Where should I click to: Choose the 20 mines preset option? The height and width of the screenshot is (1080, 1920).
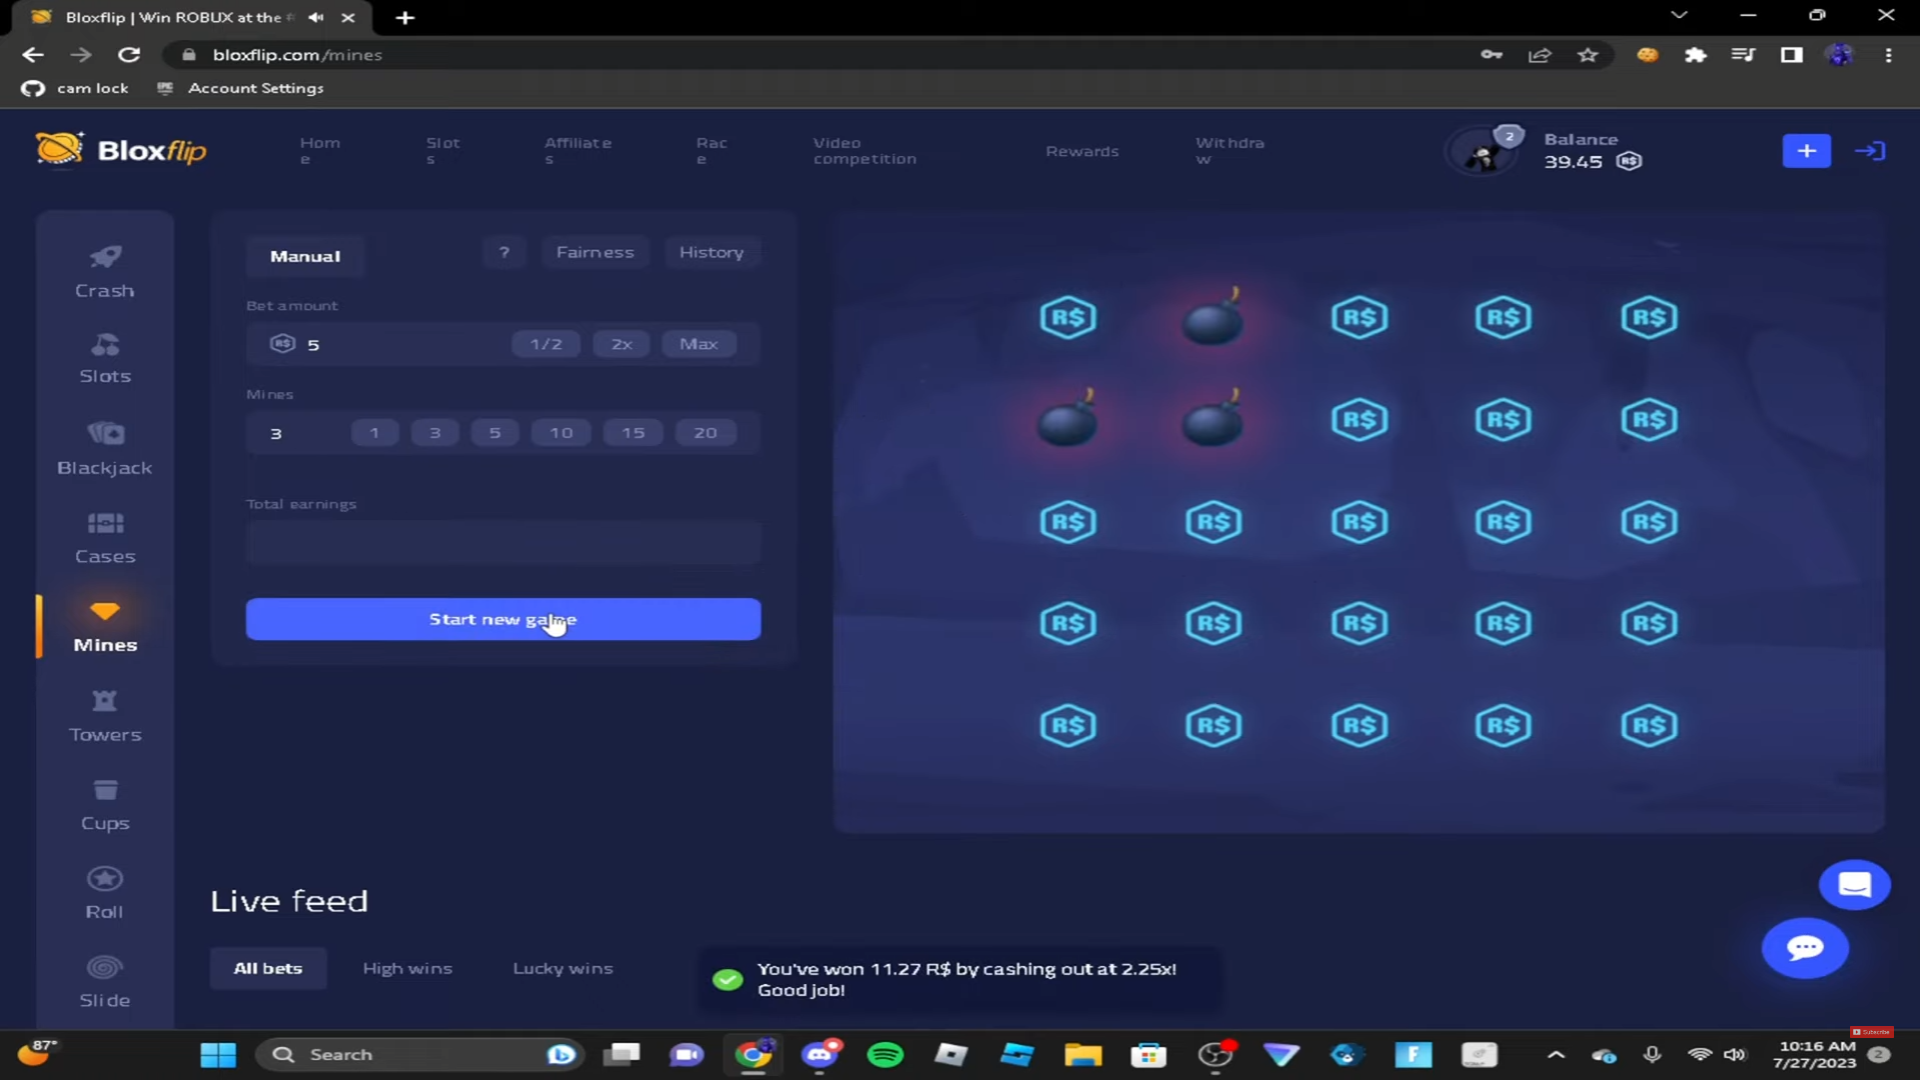tap(705, 433)
